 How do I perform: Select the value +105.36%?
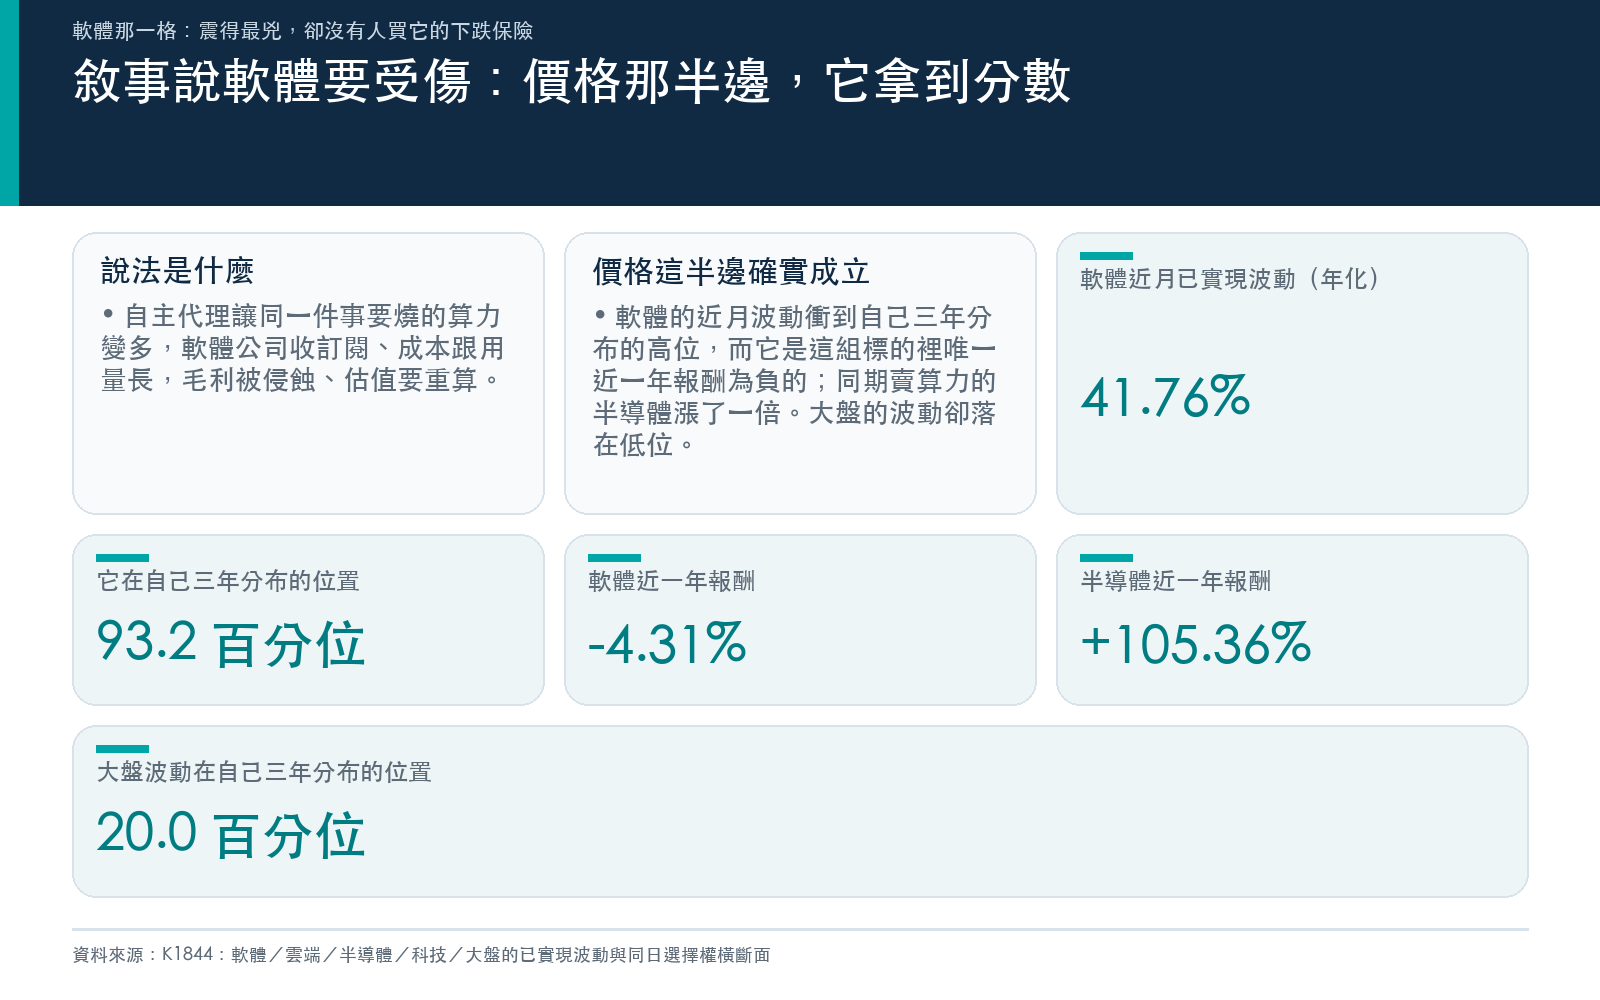(1196, 643)
